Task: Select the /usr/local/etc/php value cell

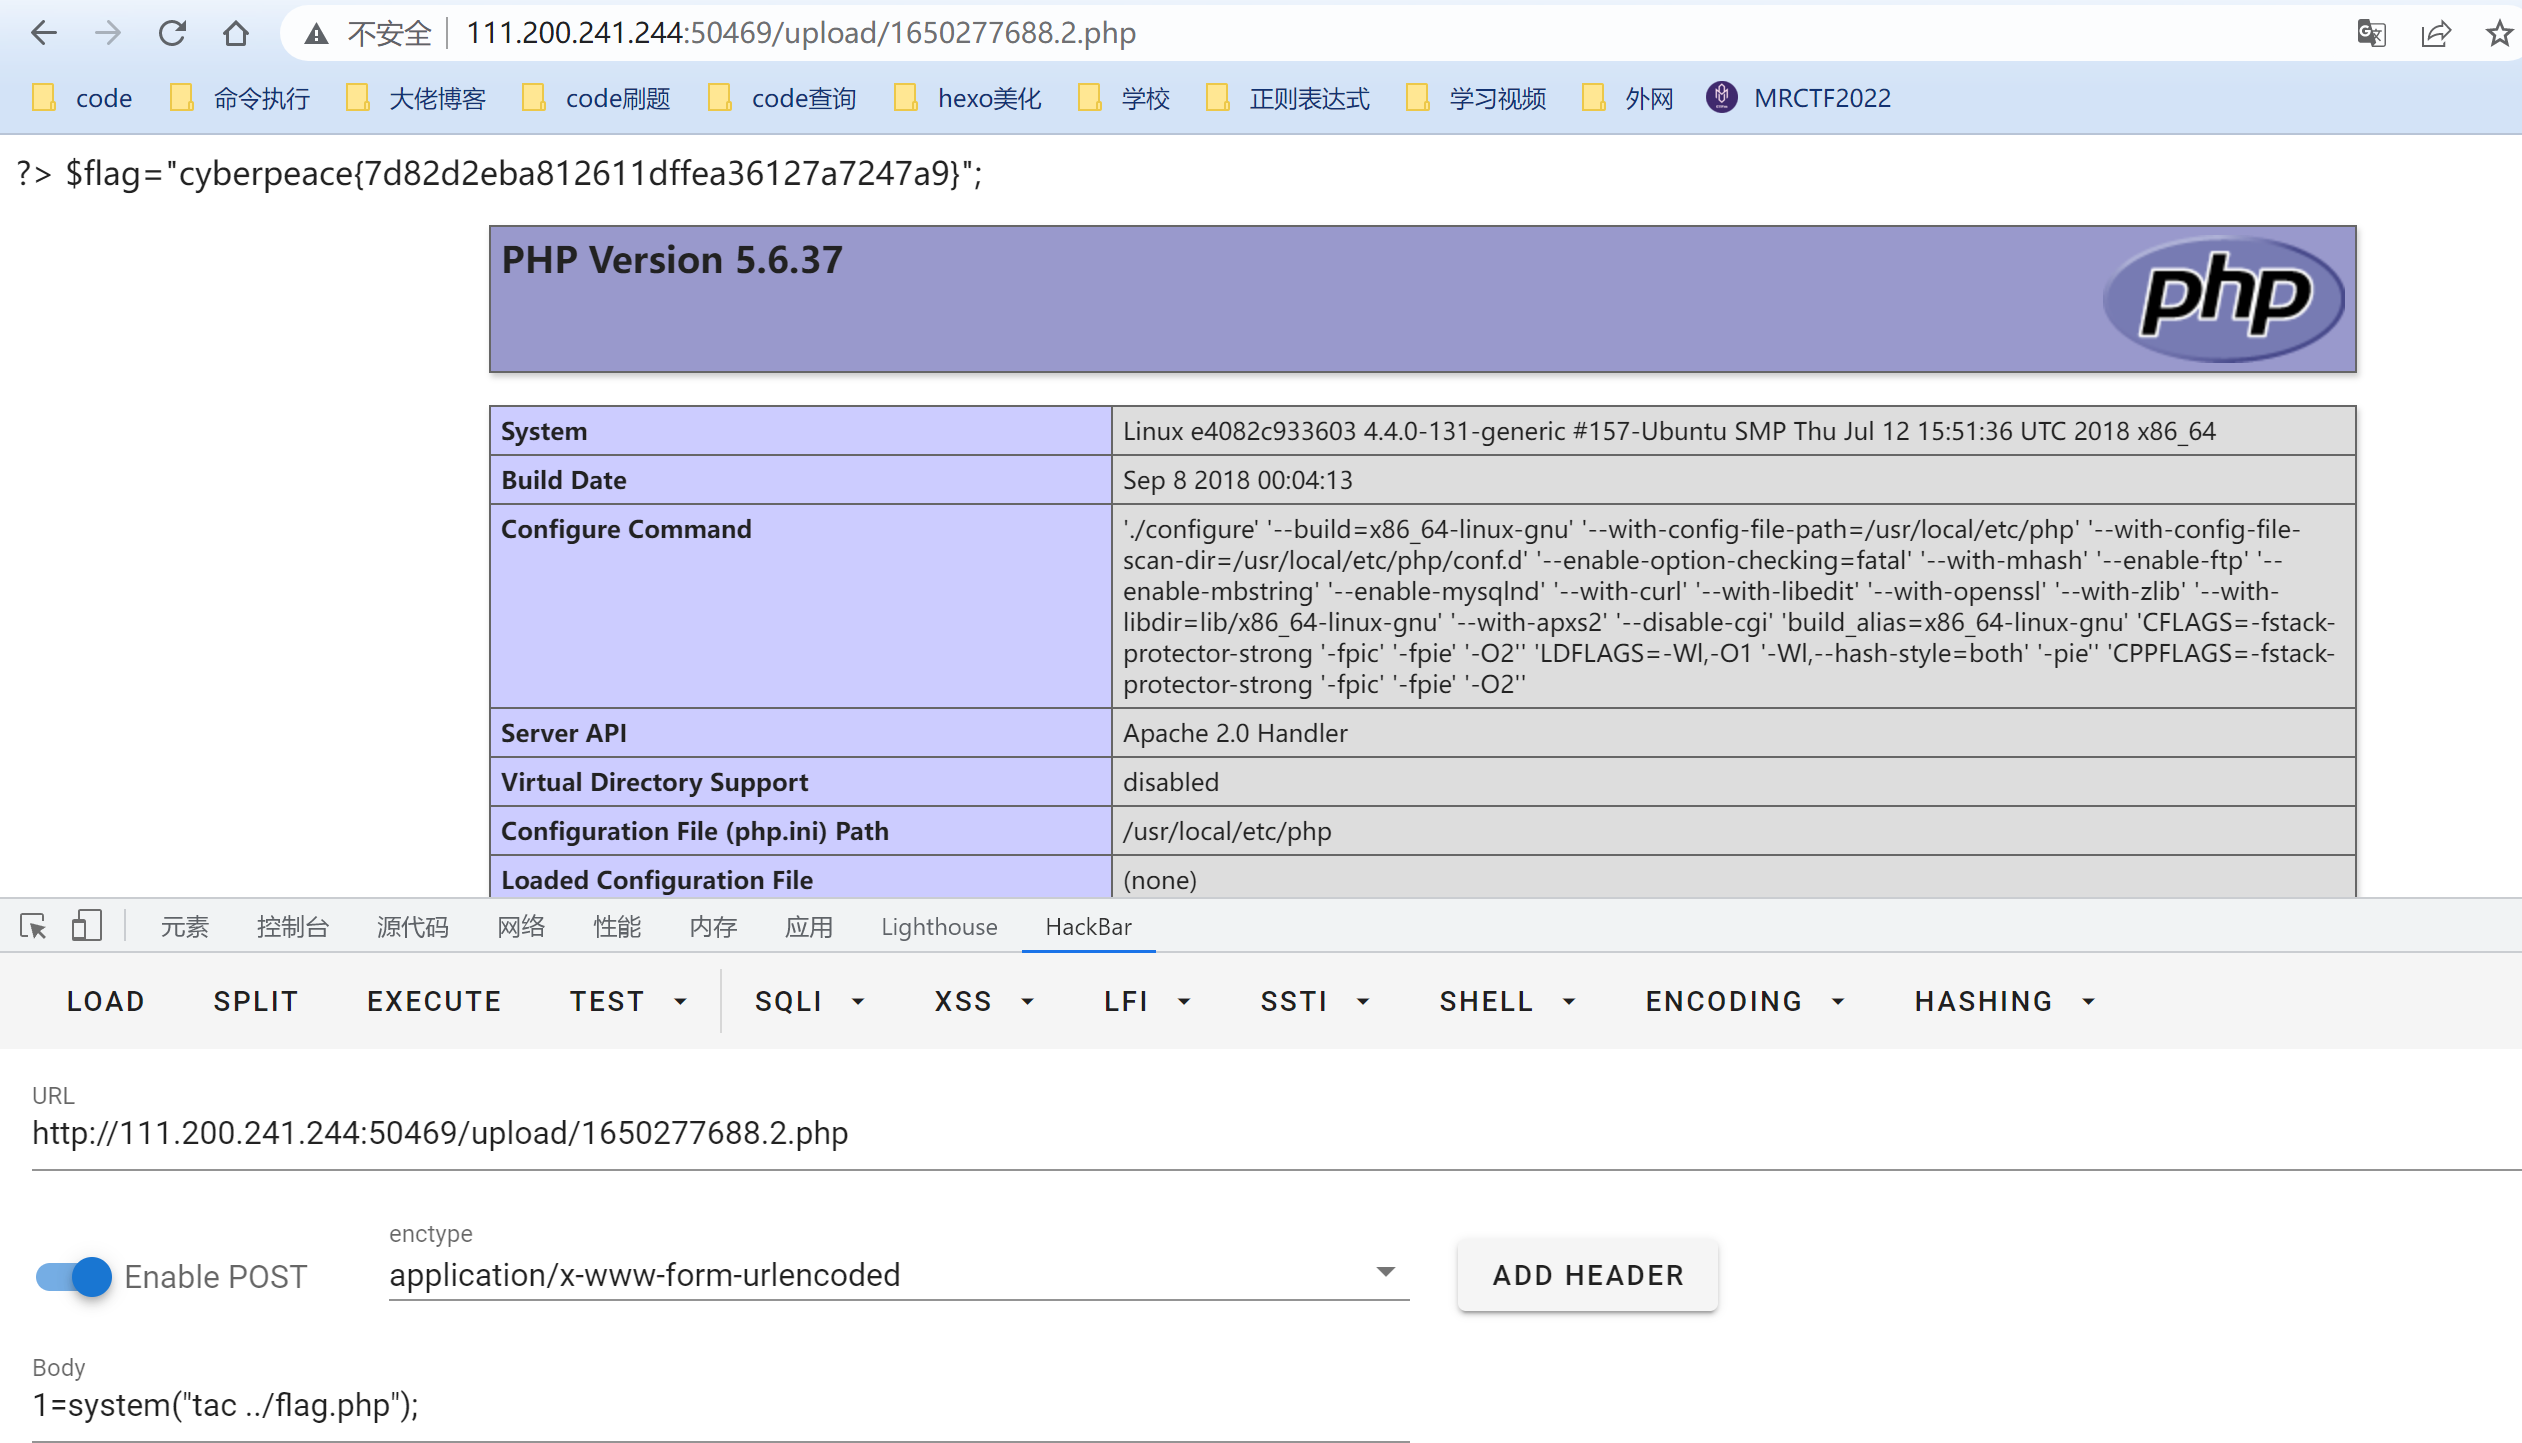Action: [1734, 831]
